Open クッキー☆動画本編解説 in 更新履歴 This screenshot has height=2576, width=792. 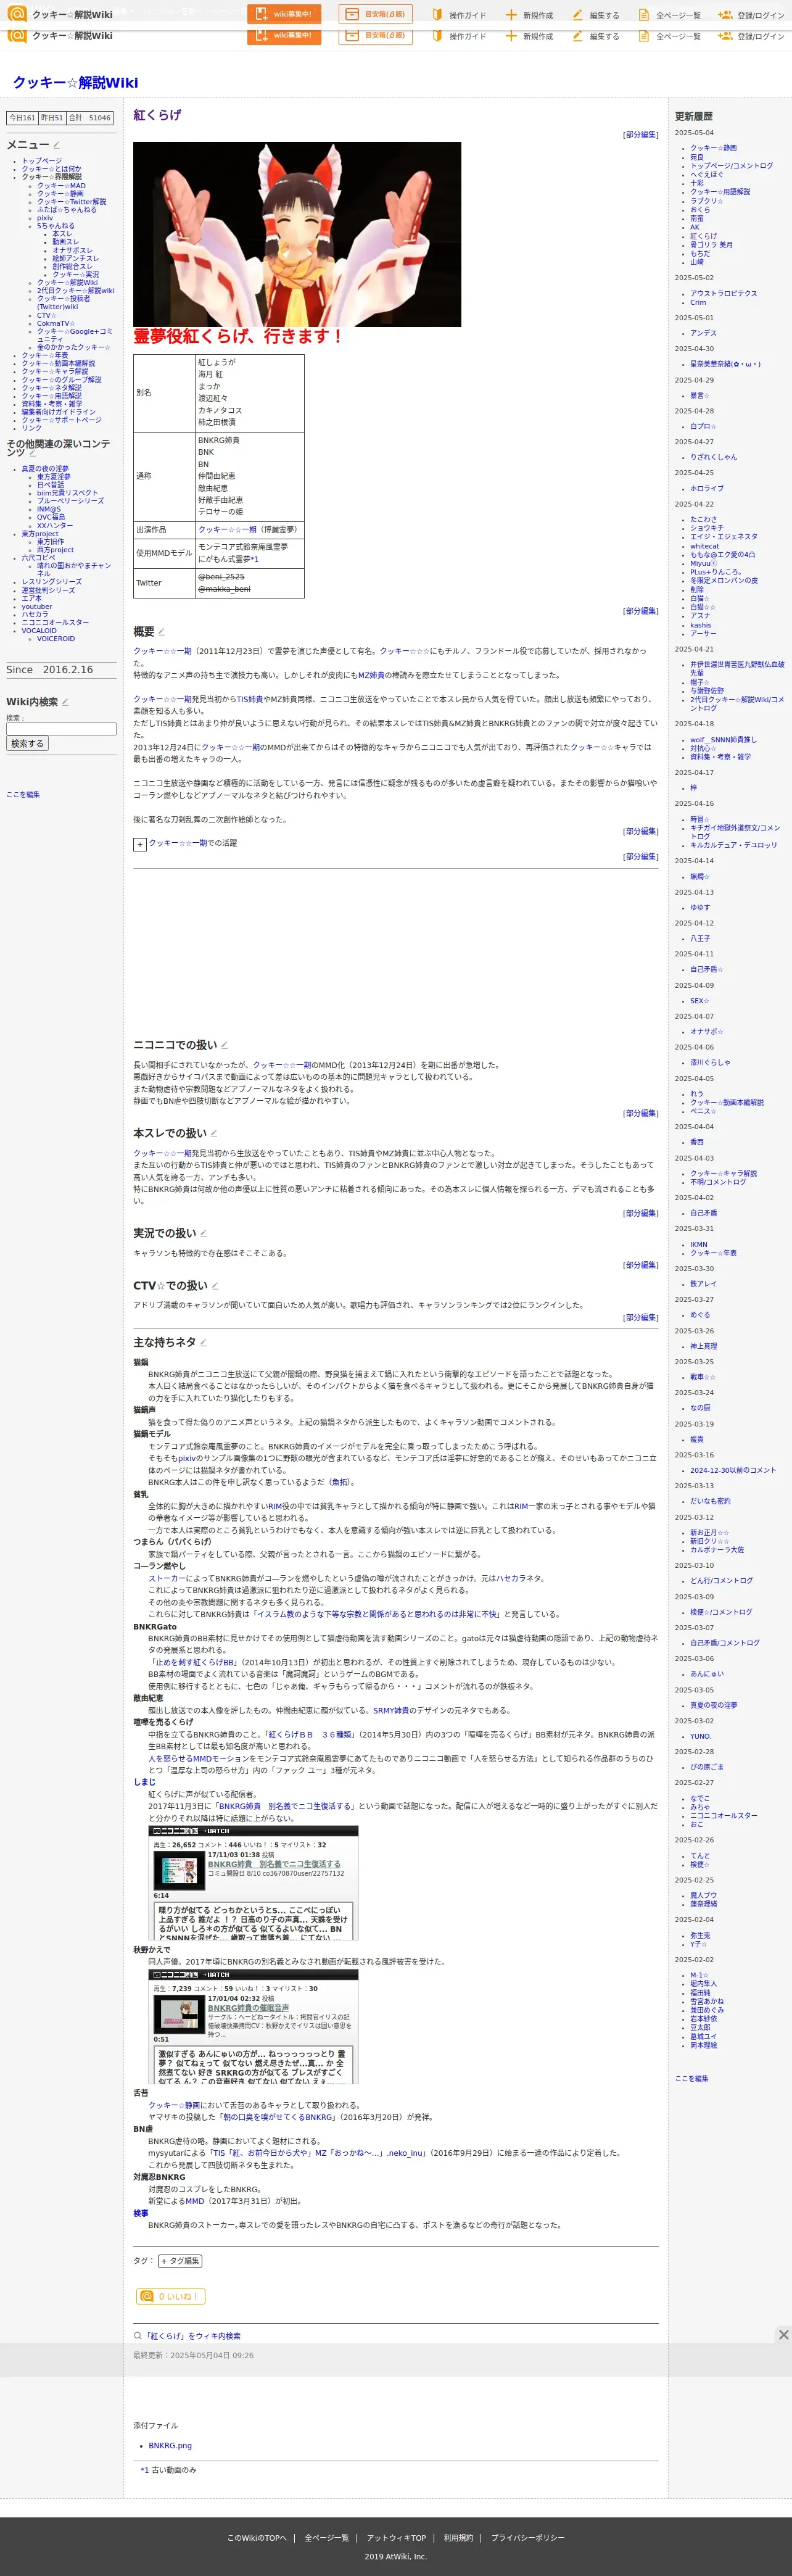(727, 1103)
